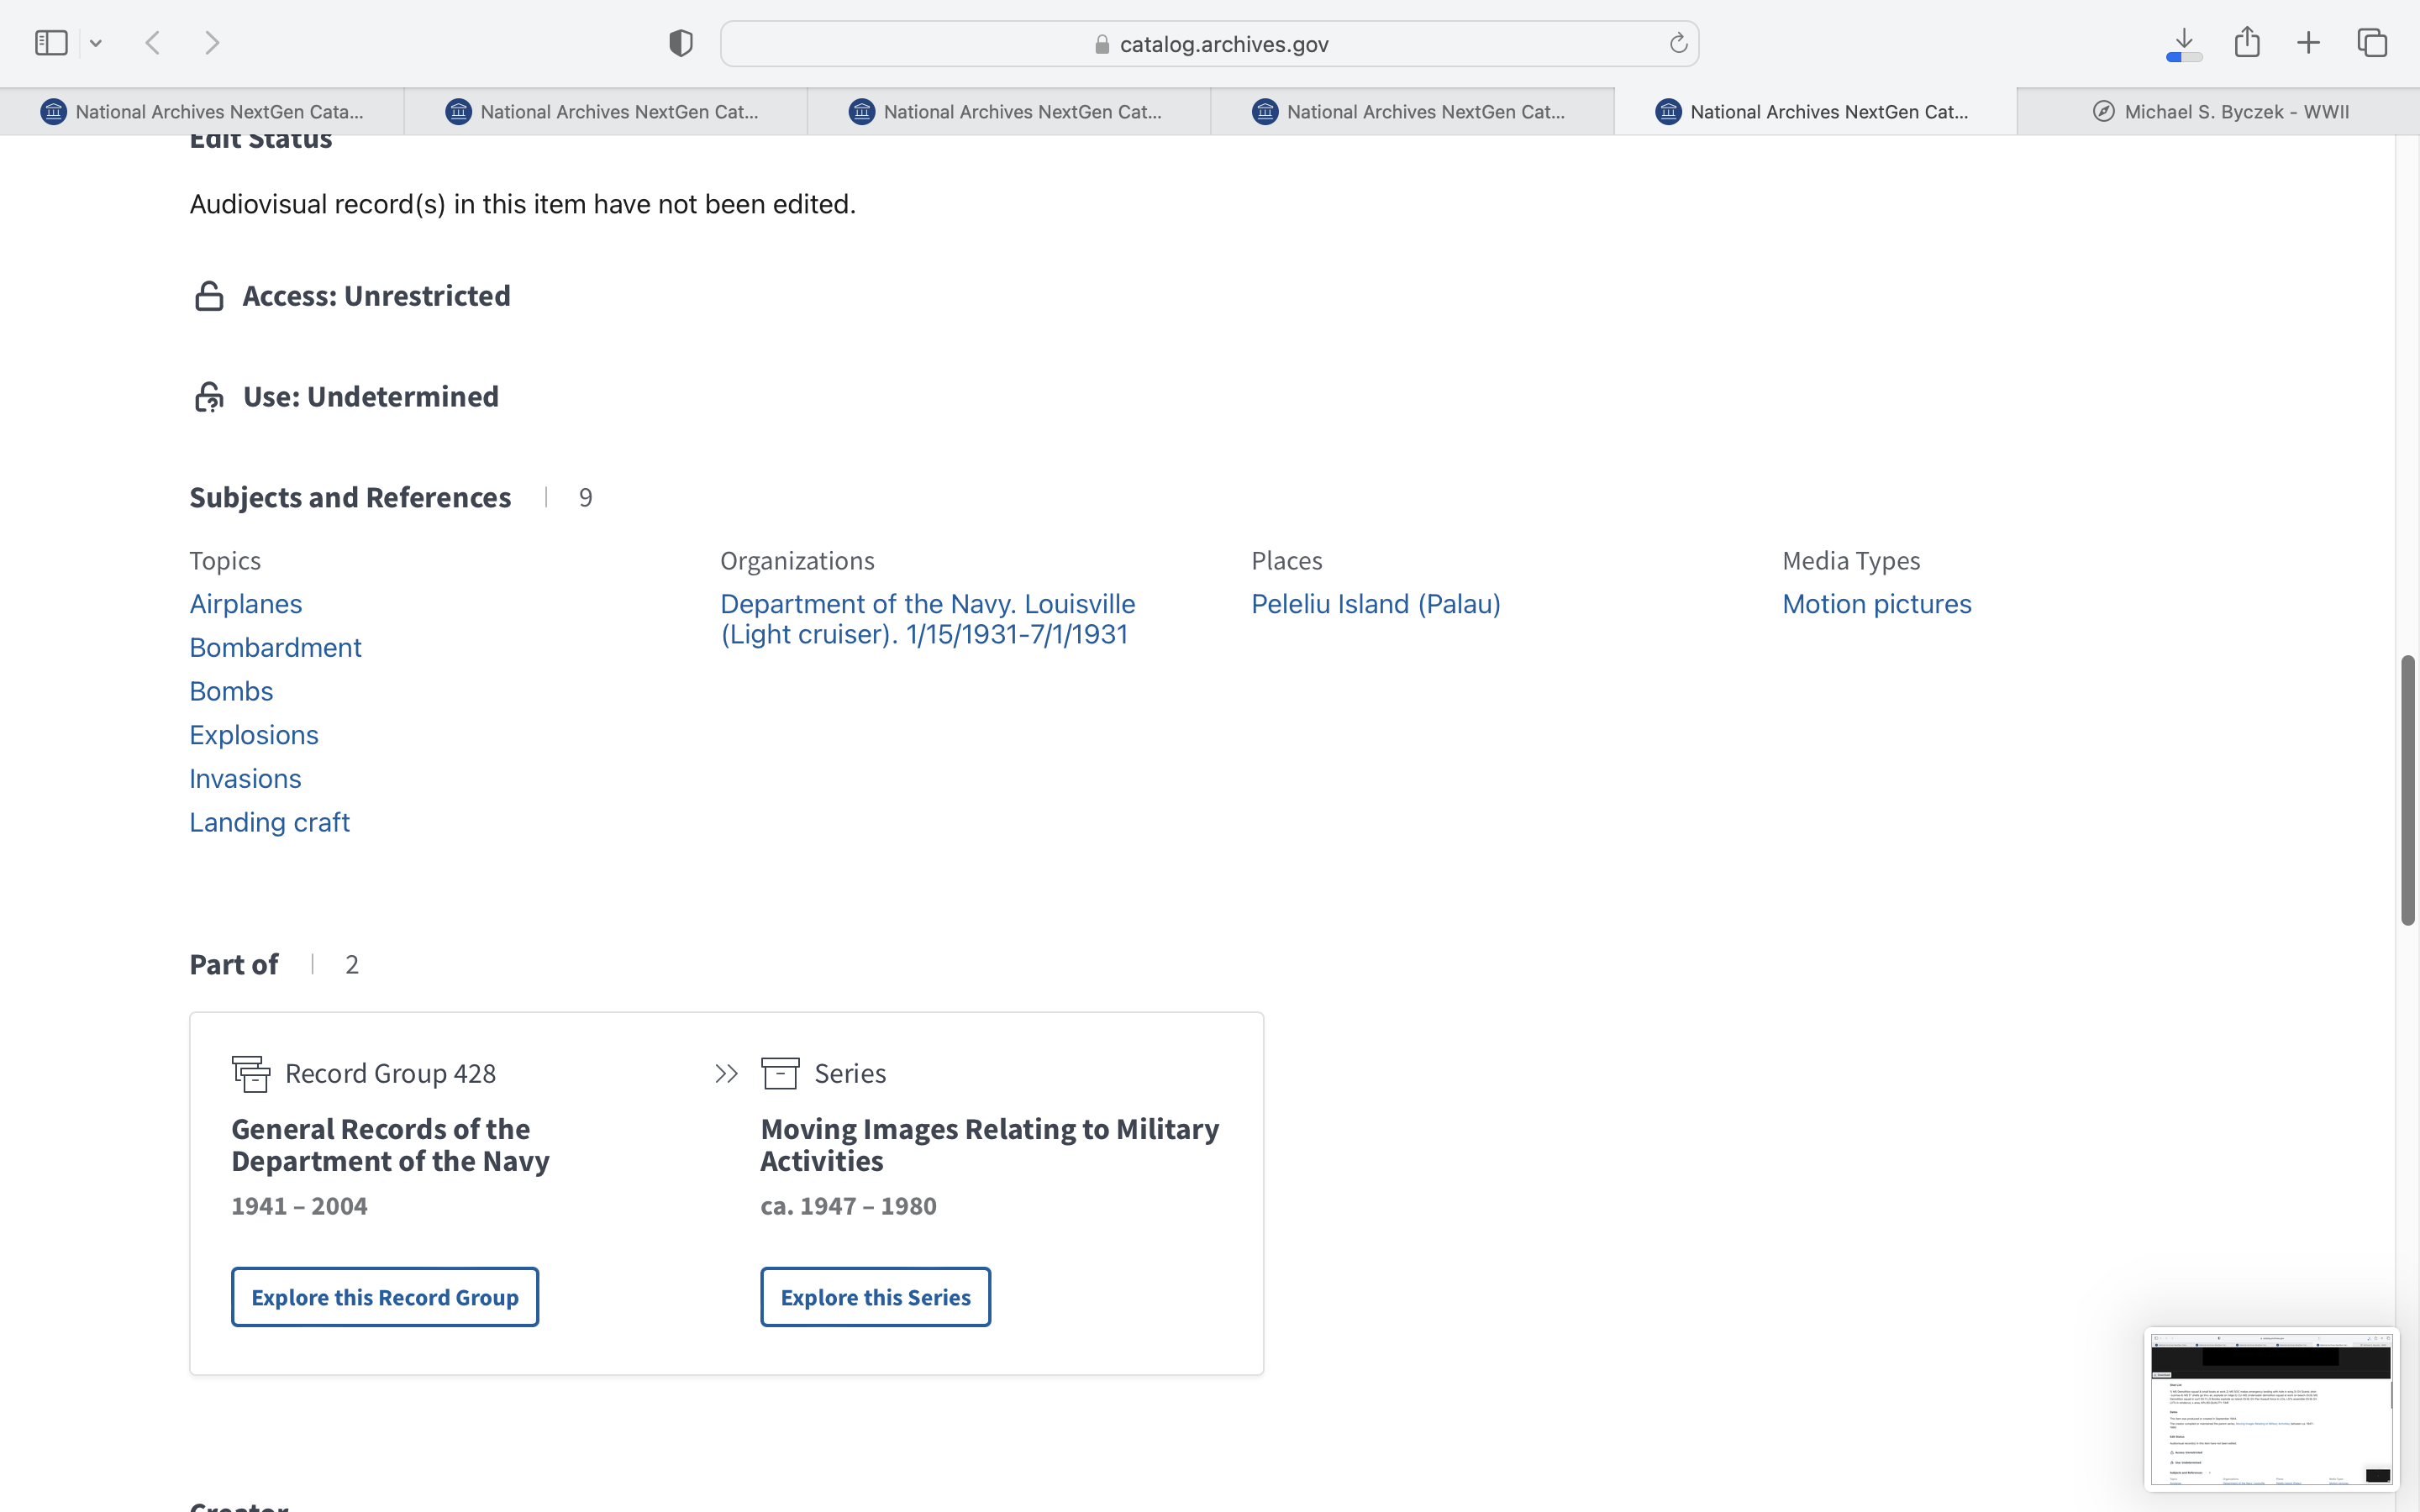Click the page's vertical scrollbar thumb
The width and height of the screenshot is (2420, 1512).
pos(2408,790)
